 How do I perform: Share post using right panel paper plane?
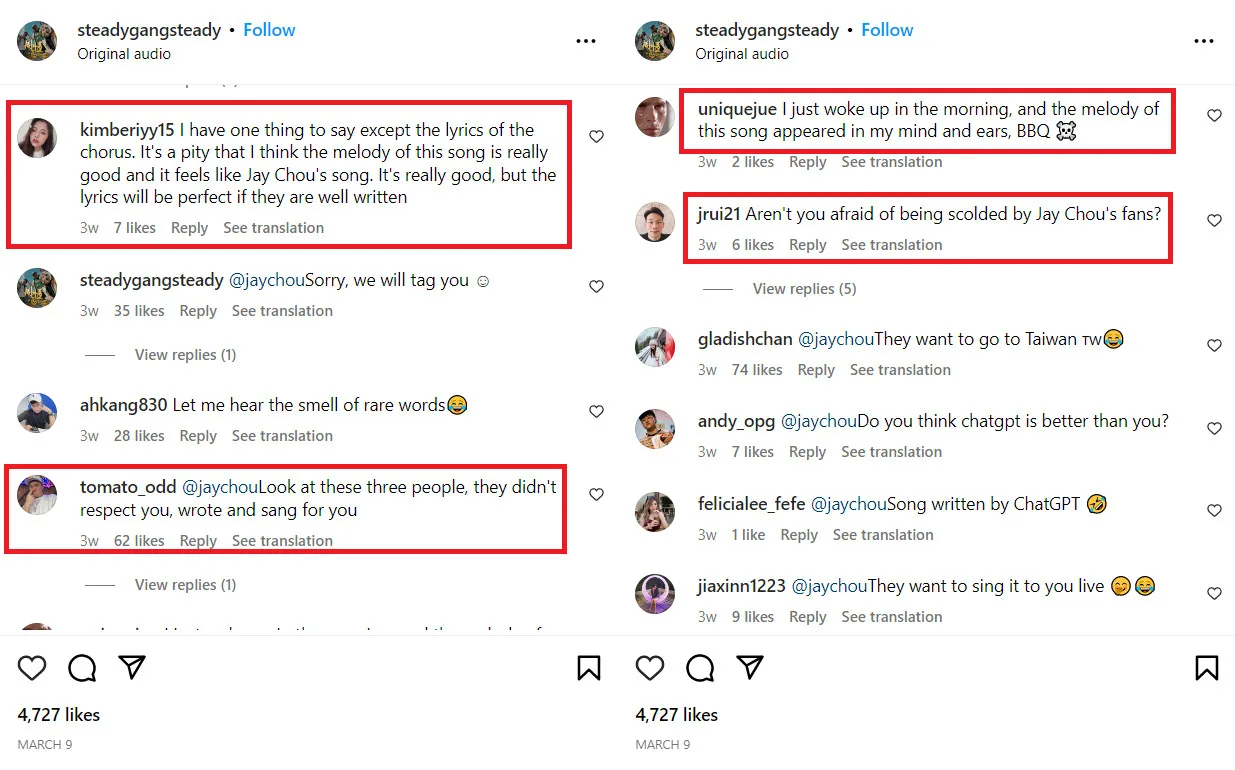click(x=750, y=668)
